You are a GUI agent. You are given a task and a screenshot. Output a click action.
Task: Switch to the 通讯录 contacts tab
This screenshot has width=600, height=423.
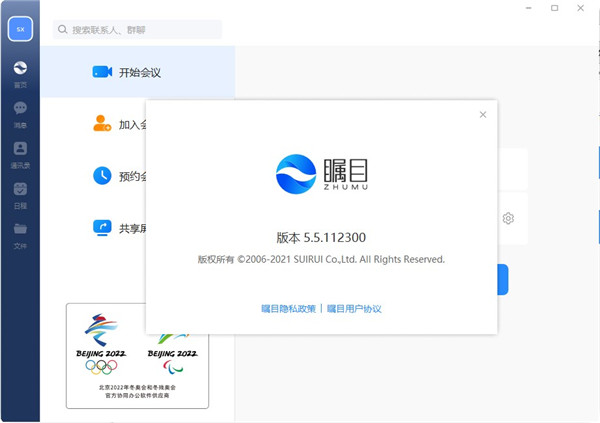pyautogui.click(x=20, y=155)
